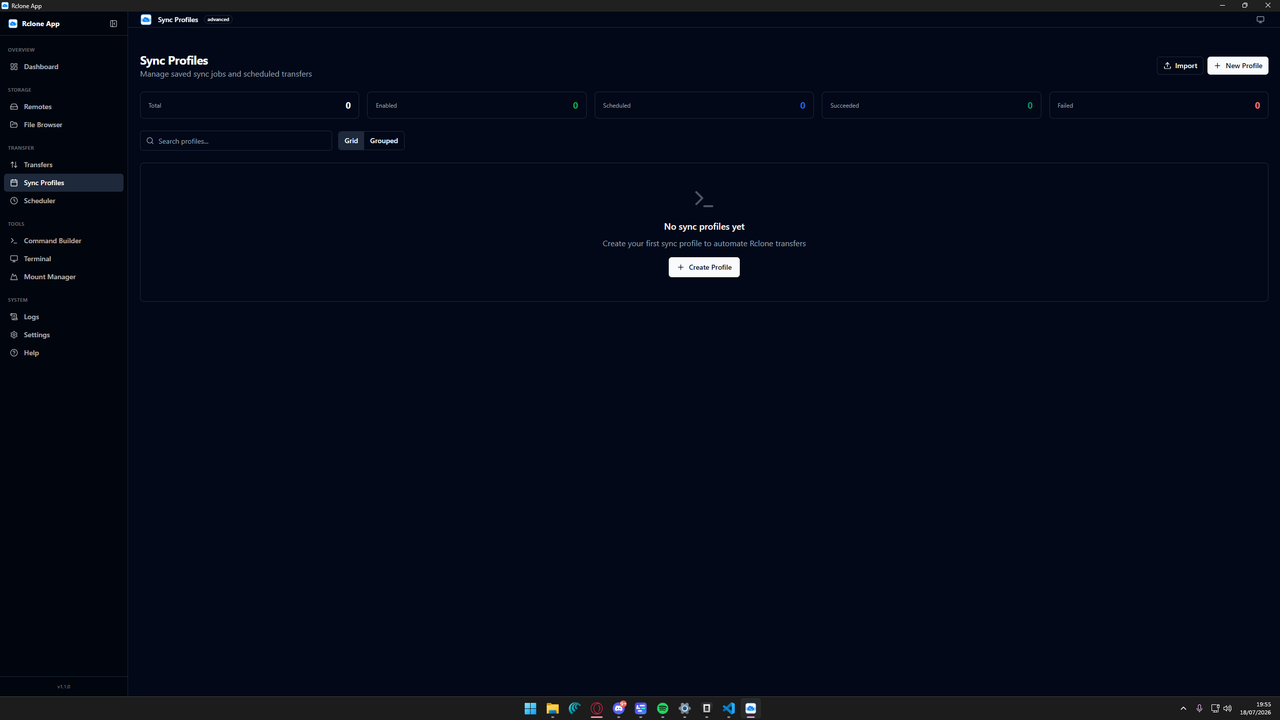Switch to Grouped view
The image size is (1280, 720).
tap(384, 141)
